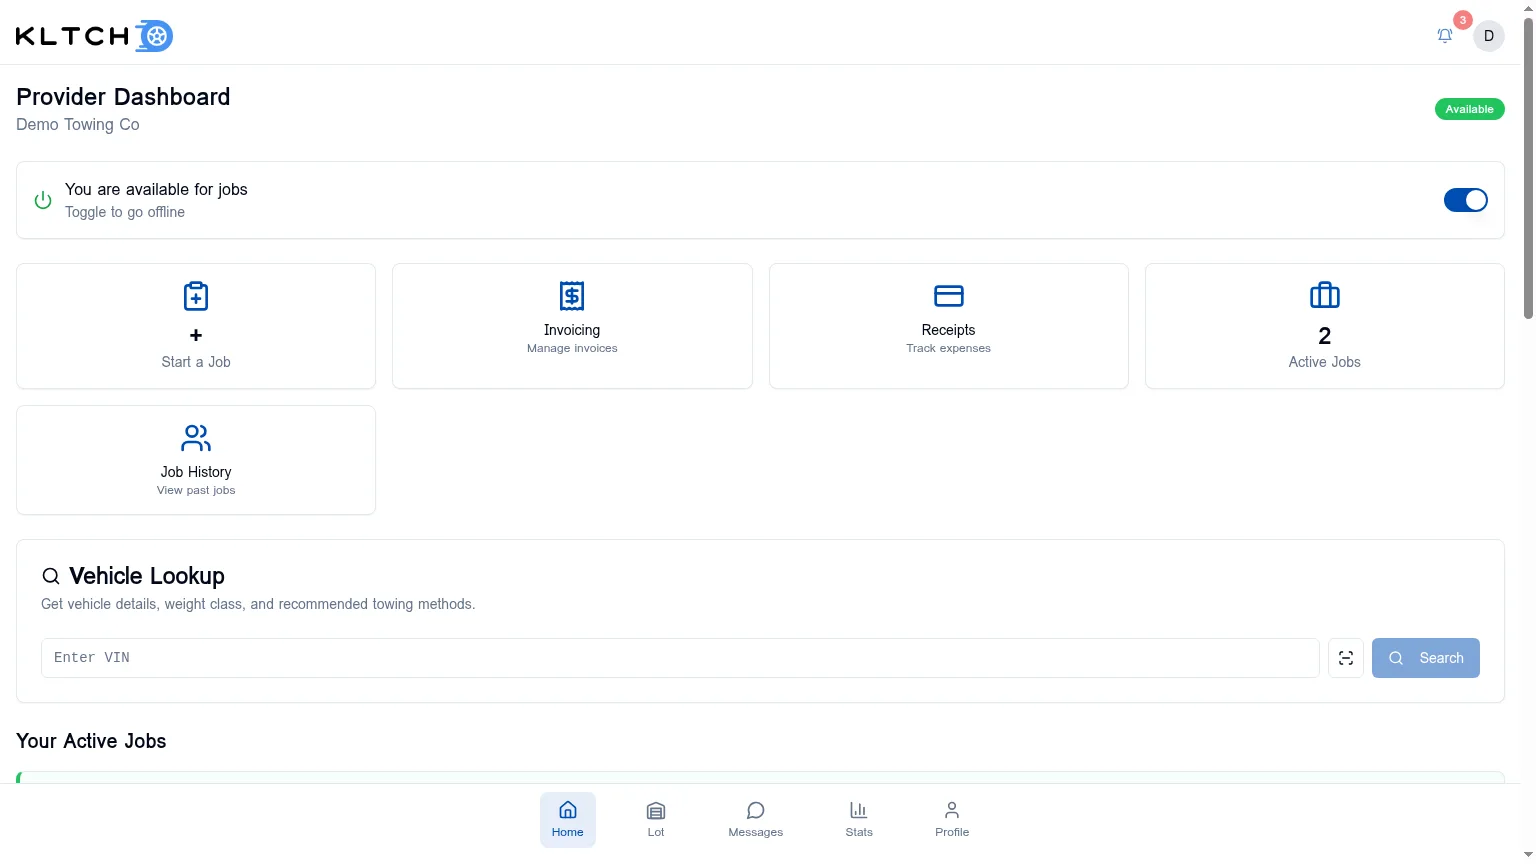Open notifications bell with 3 badge
This screenshot has height=864, width=1536.
point(1445,36)
